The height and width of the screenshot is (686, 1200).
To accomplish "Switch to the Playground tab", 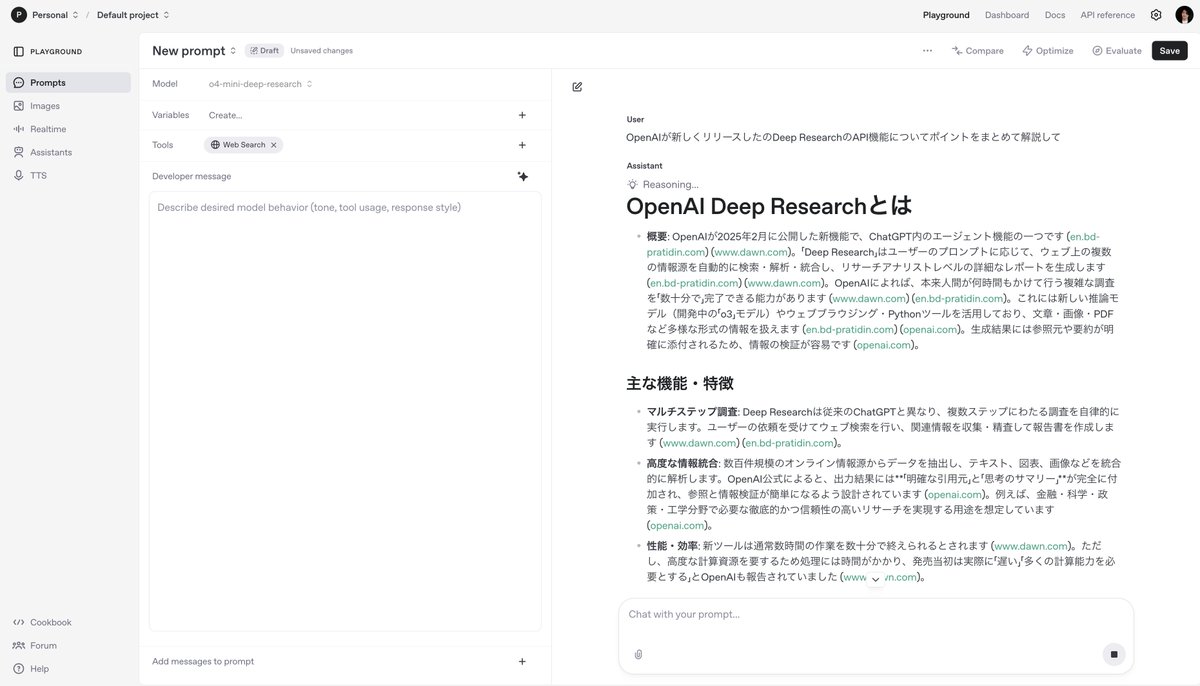I will (946, 15).
